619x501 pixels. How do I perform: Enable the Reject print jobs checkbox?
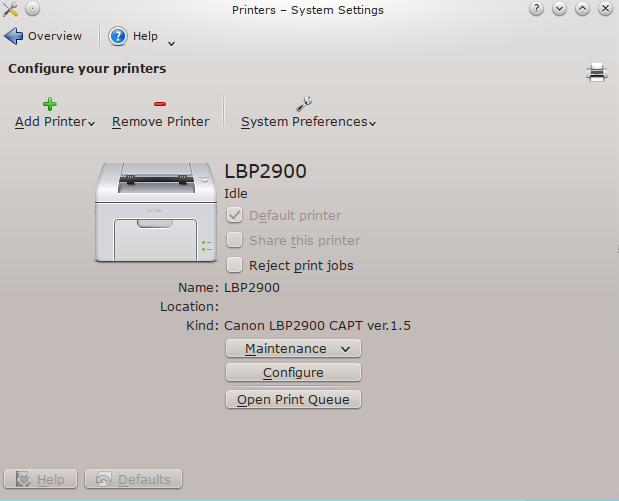[x=234, y=265]
